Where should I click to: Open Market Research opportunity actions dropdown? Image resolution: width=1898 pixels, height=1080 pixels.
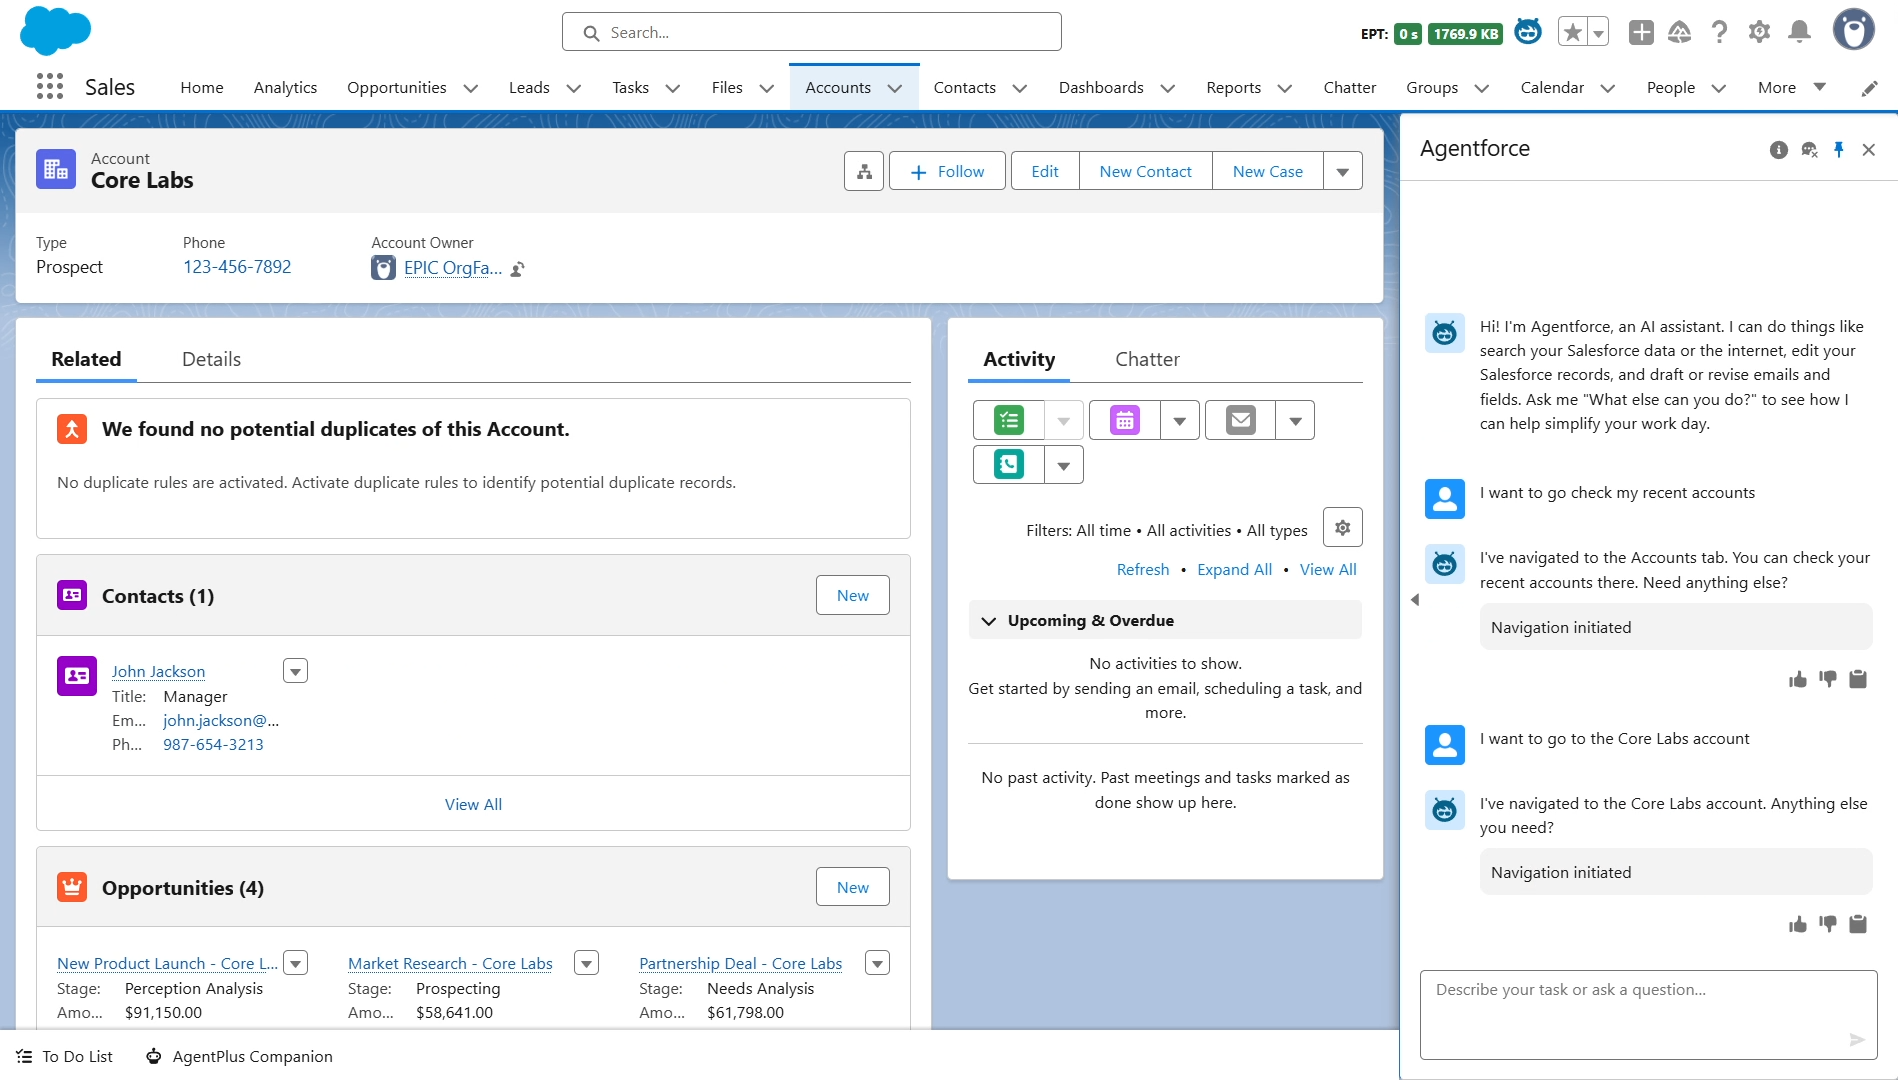[587, 963]
